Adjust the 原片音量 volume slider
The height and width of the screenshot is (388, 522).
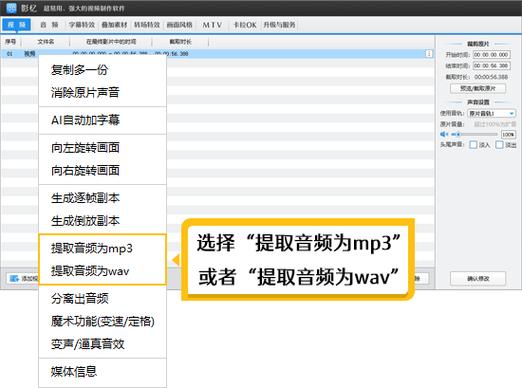coord(475,134)
